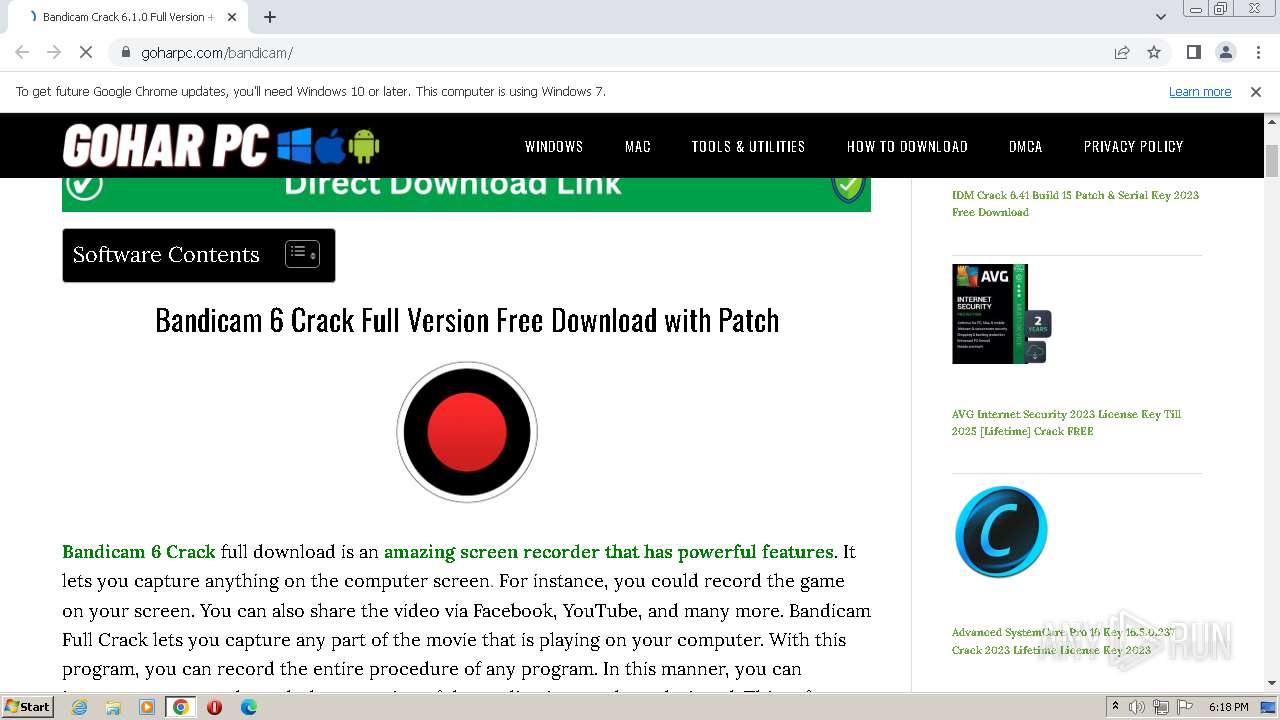
Task: Open TOOLS & UTILITIES menu
Action: pos(748,146)
